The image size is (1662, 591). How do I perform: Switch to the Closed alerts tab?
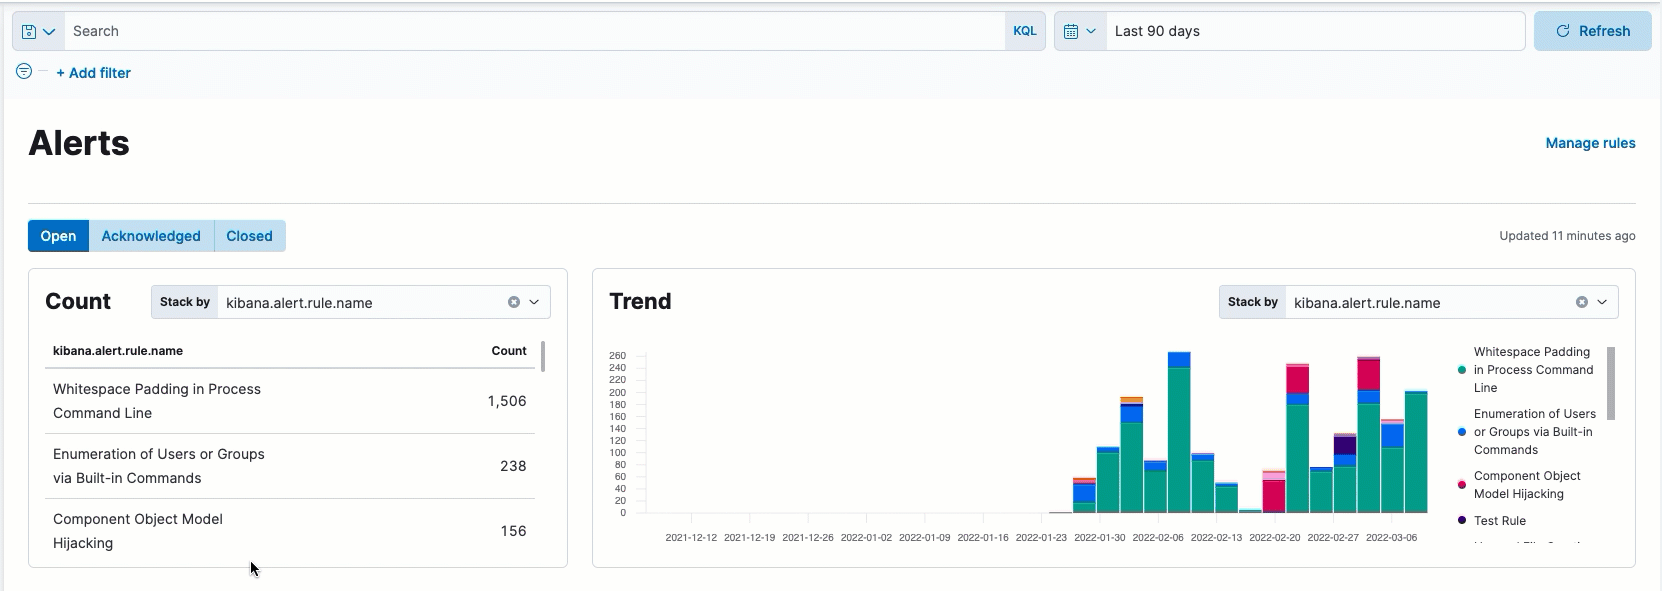pyautogui.click(x=249, y=236)
